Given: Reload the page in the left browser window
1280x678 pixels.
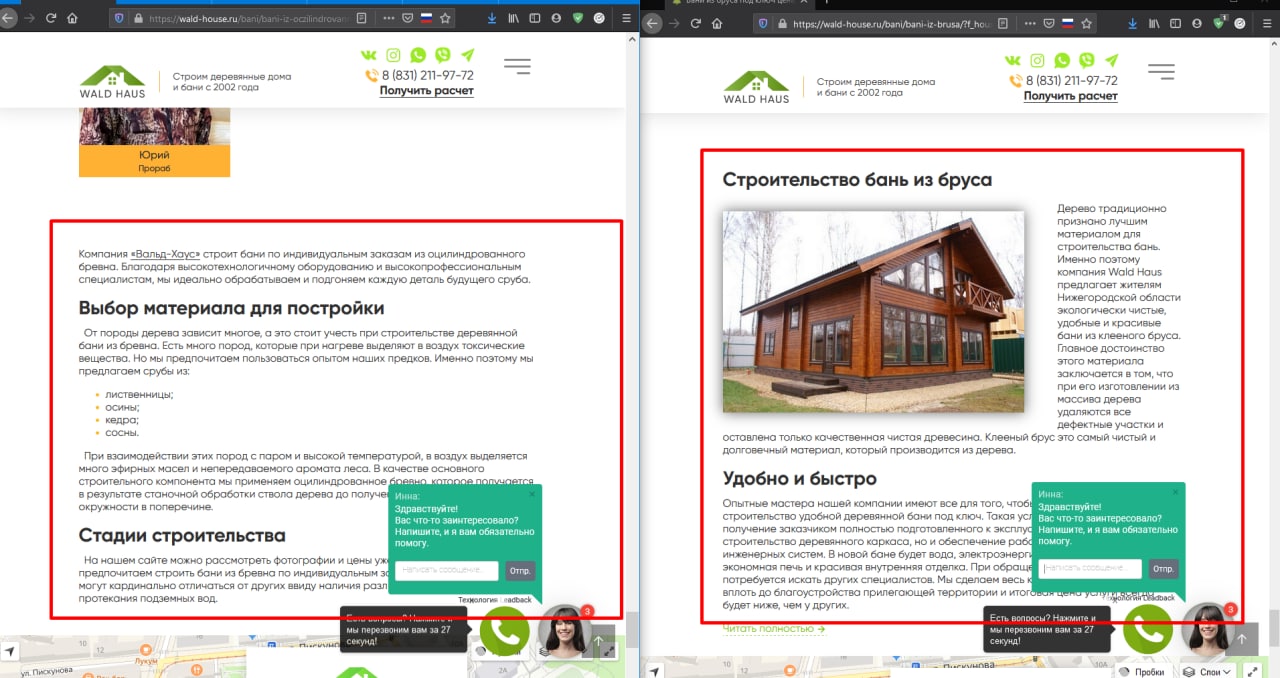Looking at the screenshot, I should (x=50, y=18).
